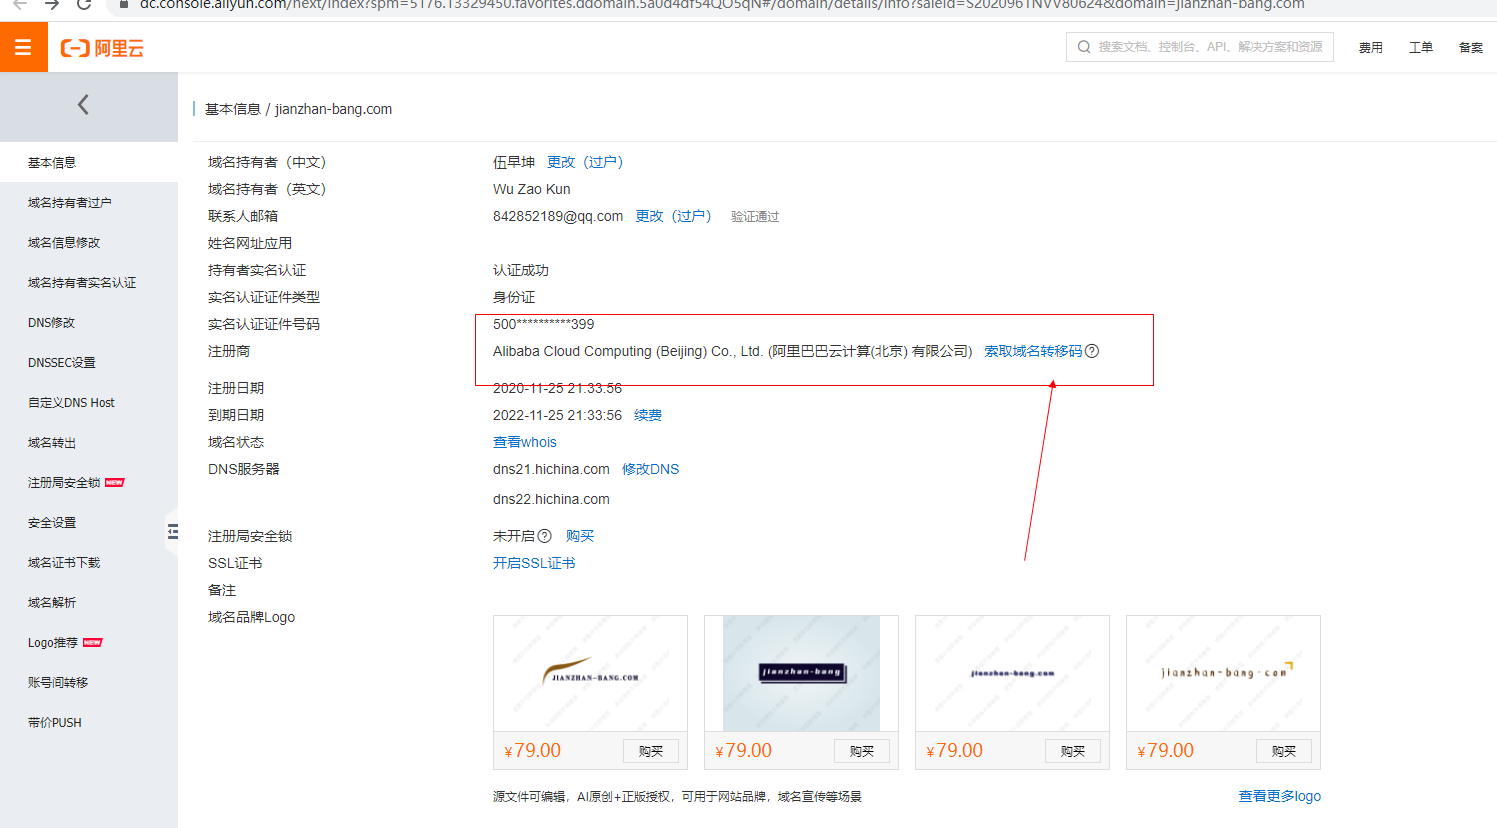Screen dimensions: 1497x828
Task: Select the brown swoosh JIANZHAN-BANG.COM logo
Action: [x=590, y=673]
